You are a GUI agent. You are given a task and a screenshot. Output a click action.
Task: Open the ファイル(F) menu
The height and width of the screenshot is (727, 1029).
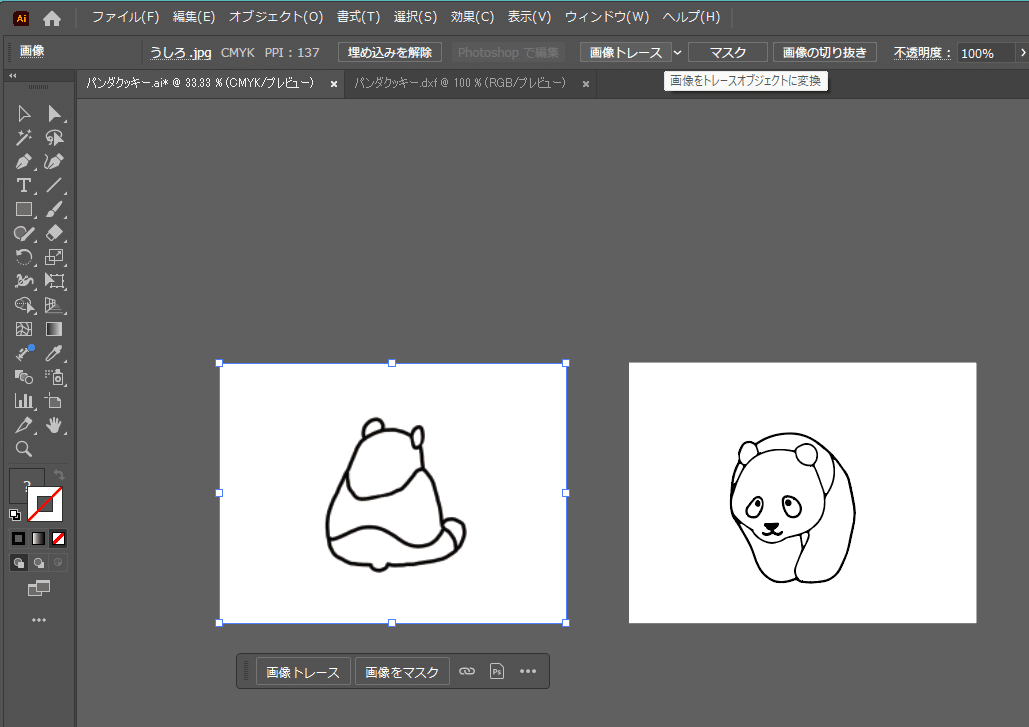[x=125, y=17]
